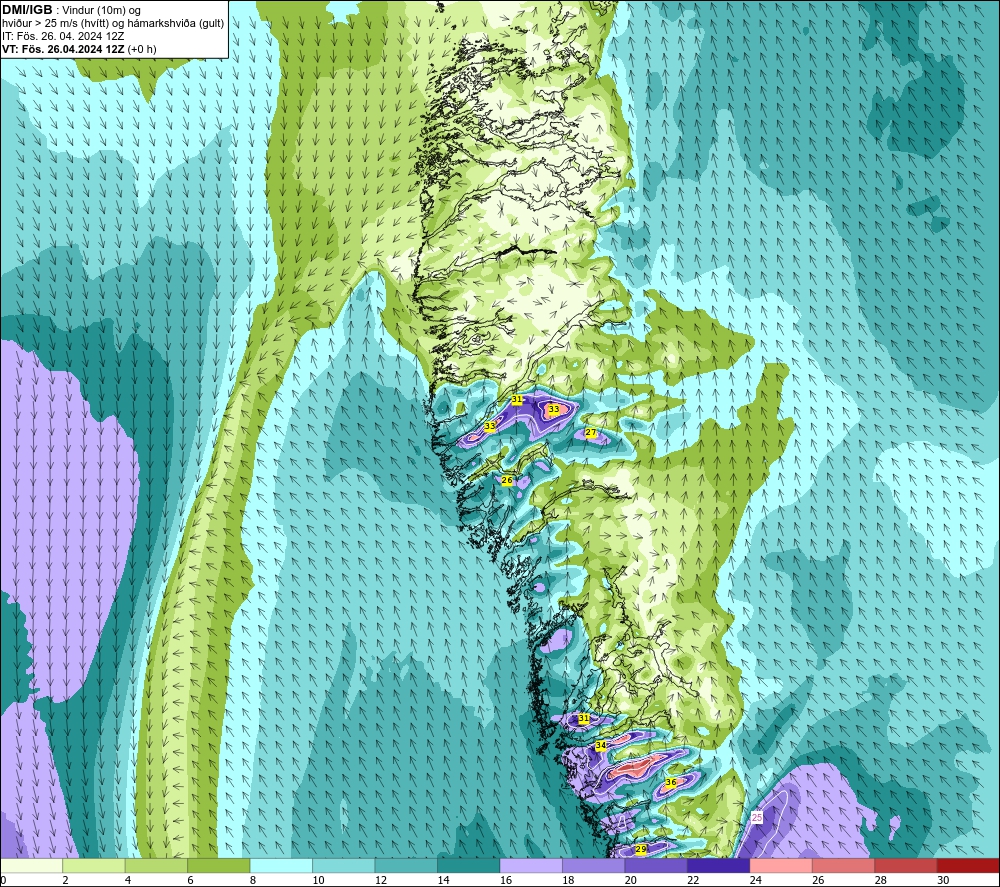The width and height of the screenshot is (1000, 887).
Task: Click the 33 label nearest the coast
Action: [x=490, y=426]
